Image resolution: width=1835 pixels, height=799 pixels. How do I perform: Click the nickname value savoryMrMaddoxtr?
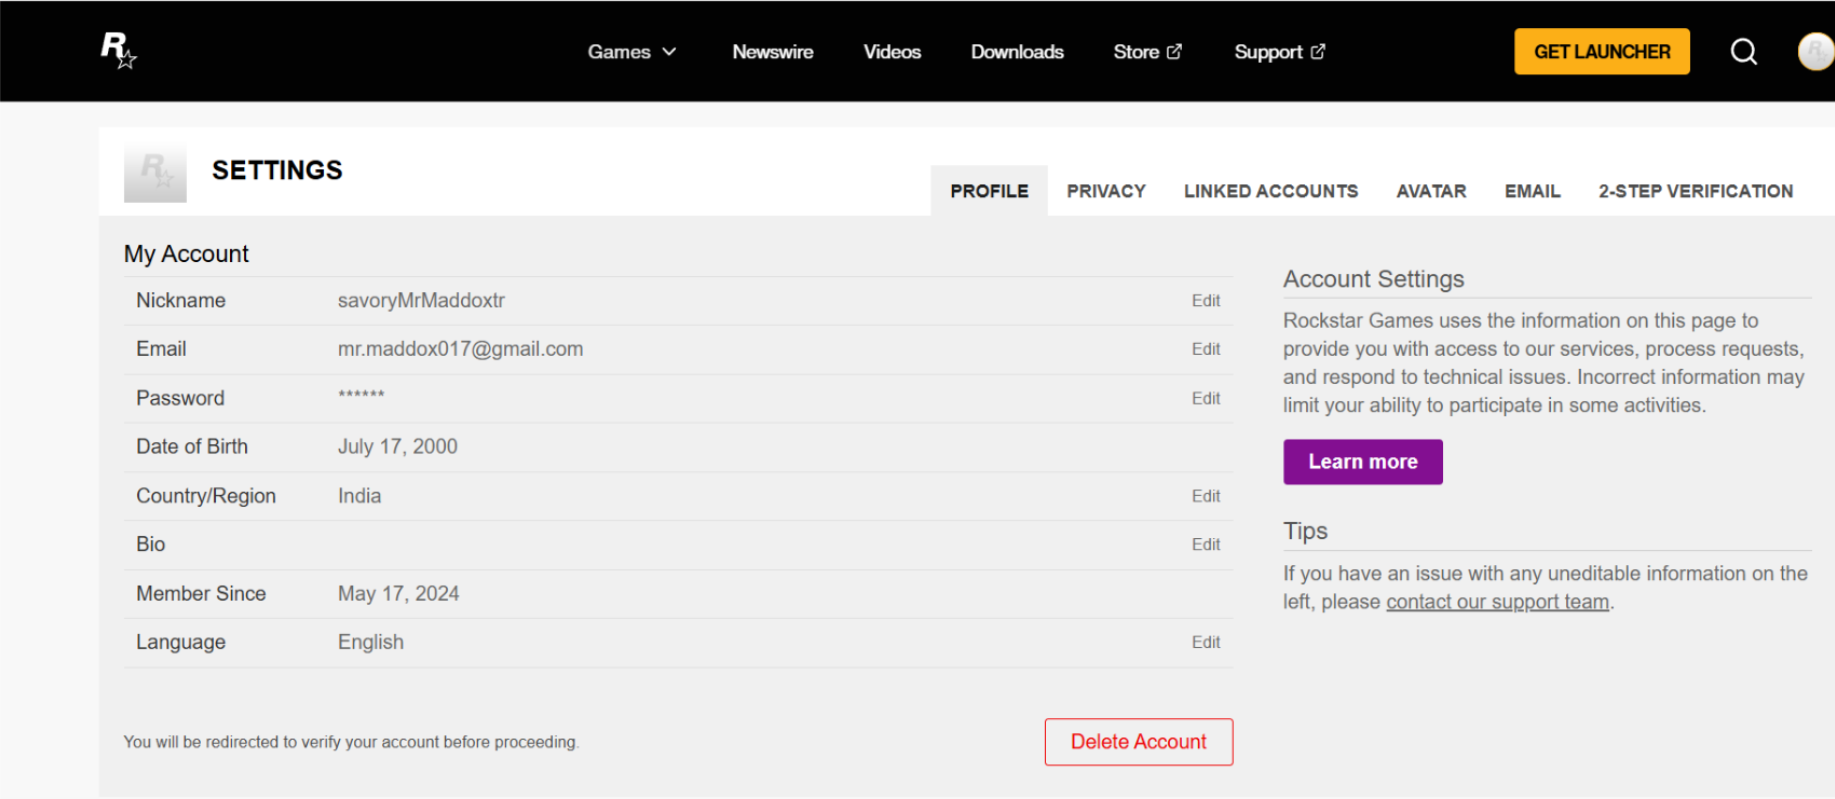[x=421, y=300]
